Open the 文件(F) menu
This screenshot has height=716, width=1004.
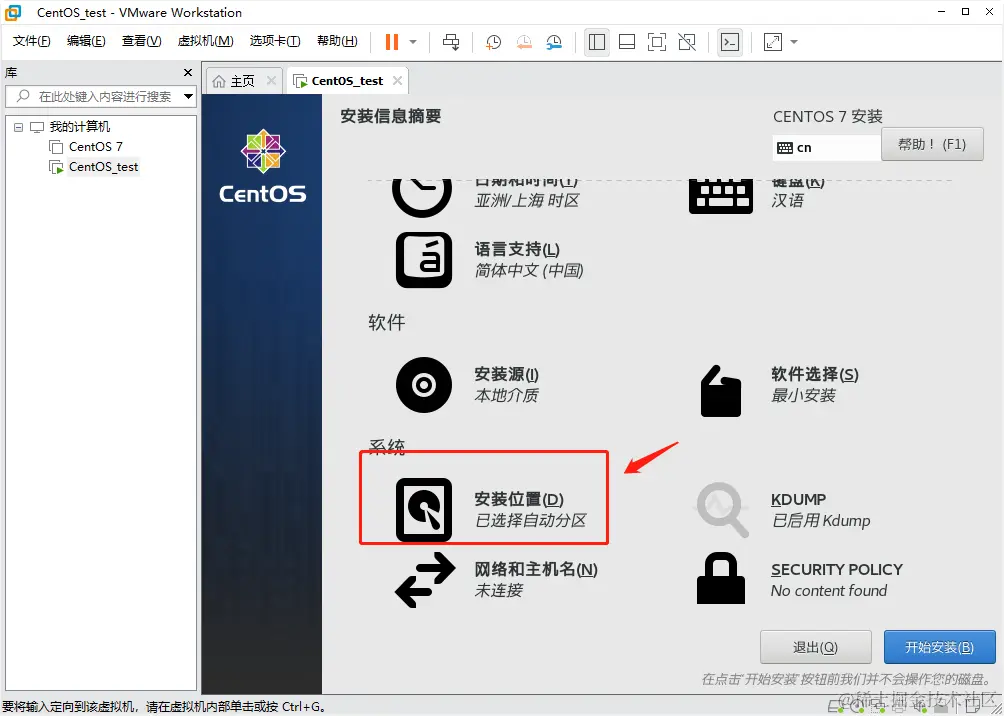pos(31,42)
